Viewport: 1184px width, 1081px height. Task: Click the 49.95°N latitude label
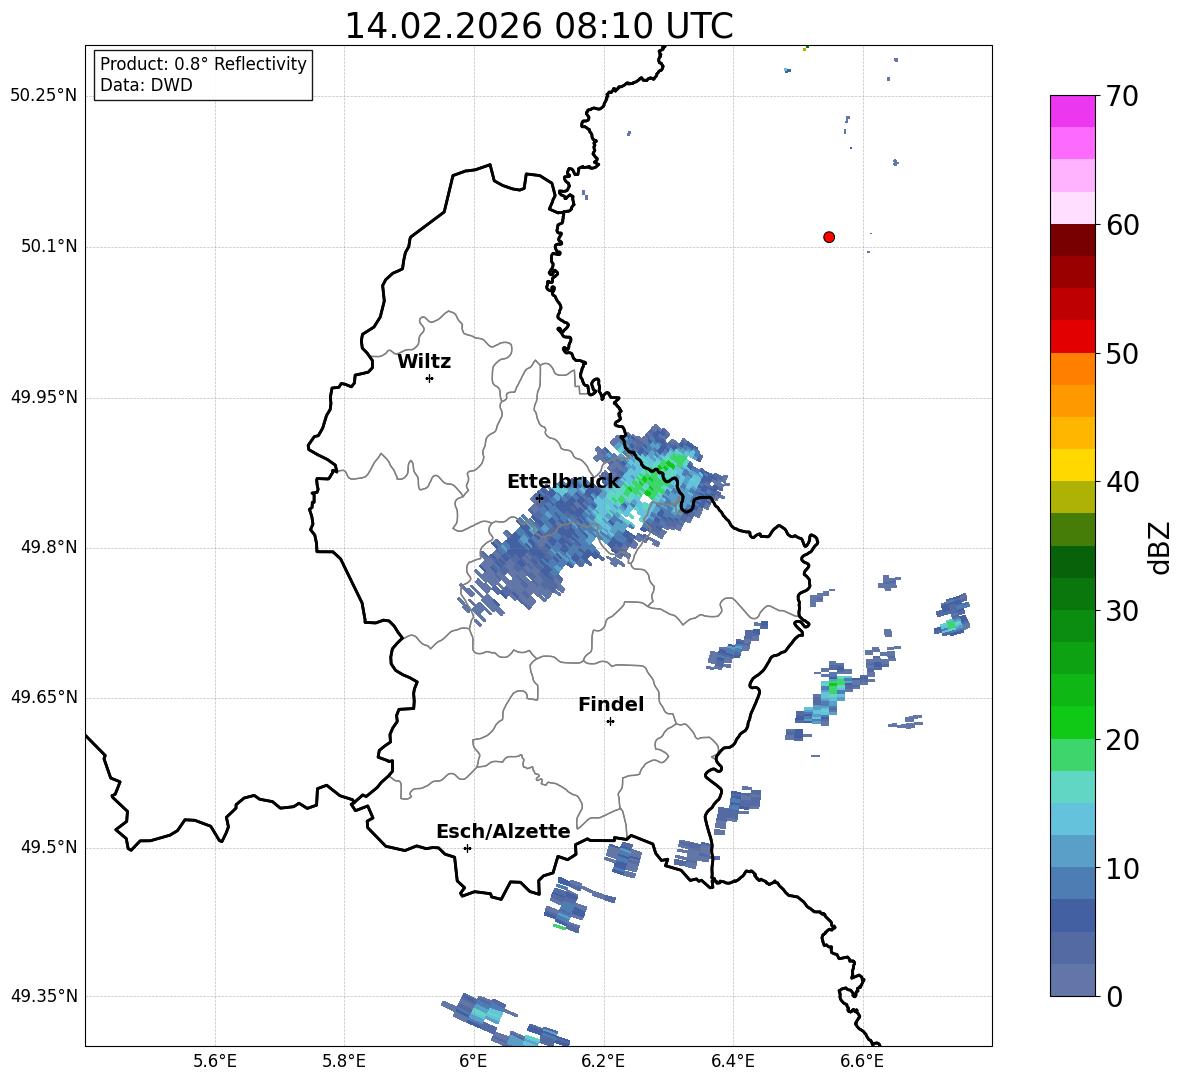pos(44,396)
